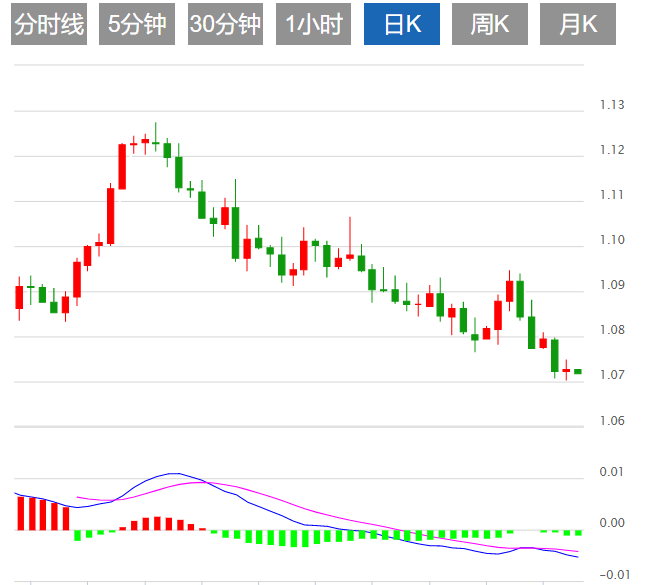The image size is (653, 585).
Task: Switch to the 分时线 chart tab
Action: [49, 24]
